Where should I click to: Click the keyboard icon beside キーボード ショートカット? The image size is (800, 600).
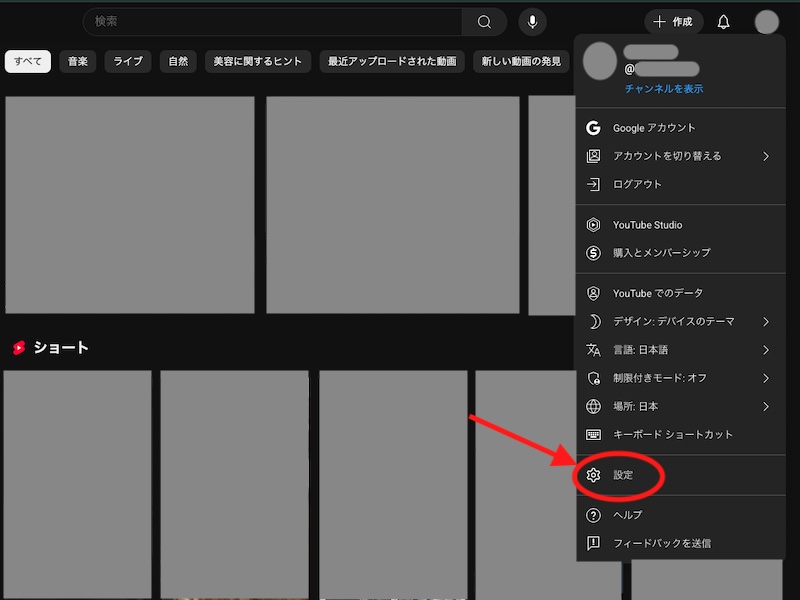[595, 434]
